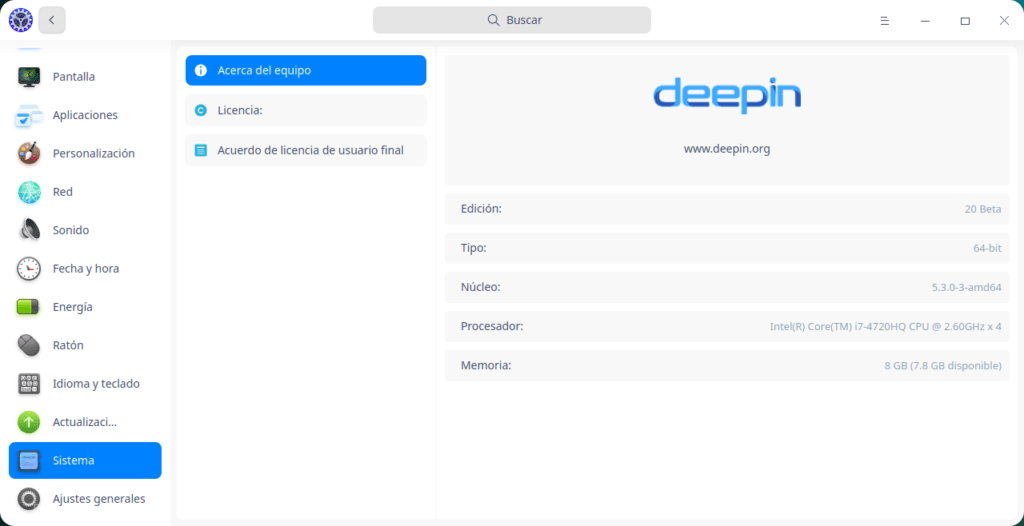
Task: Select the Sistema section
Action: (85, 461)
